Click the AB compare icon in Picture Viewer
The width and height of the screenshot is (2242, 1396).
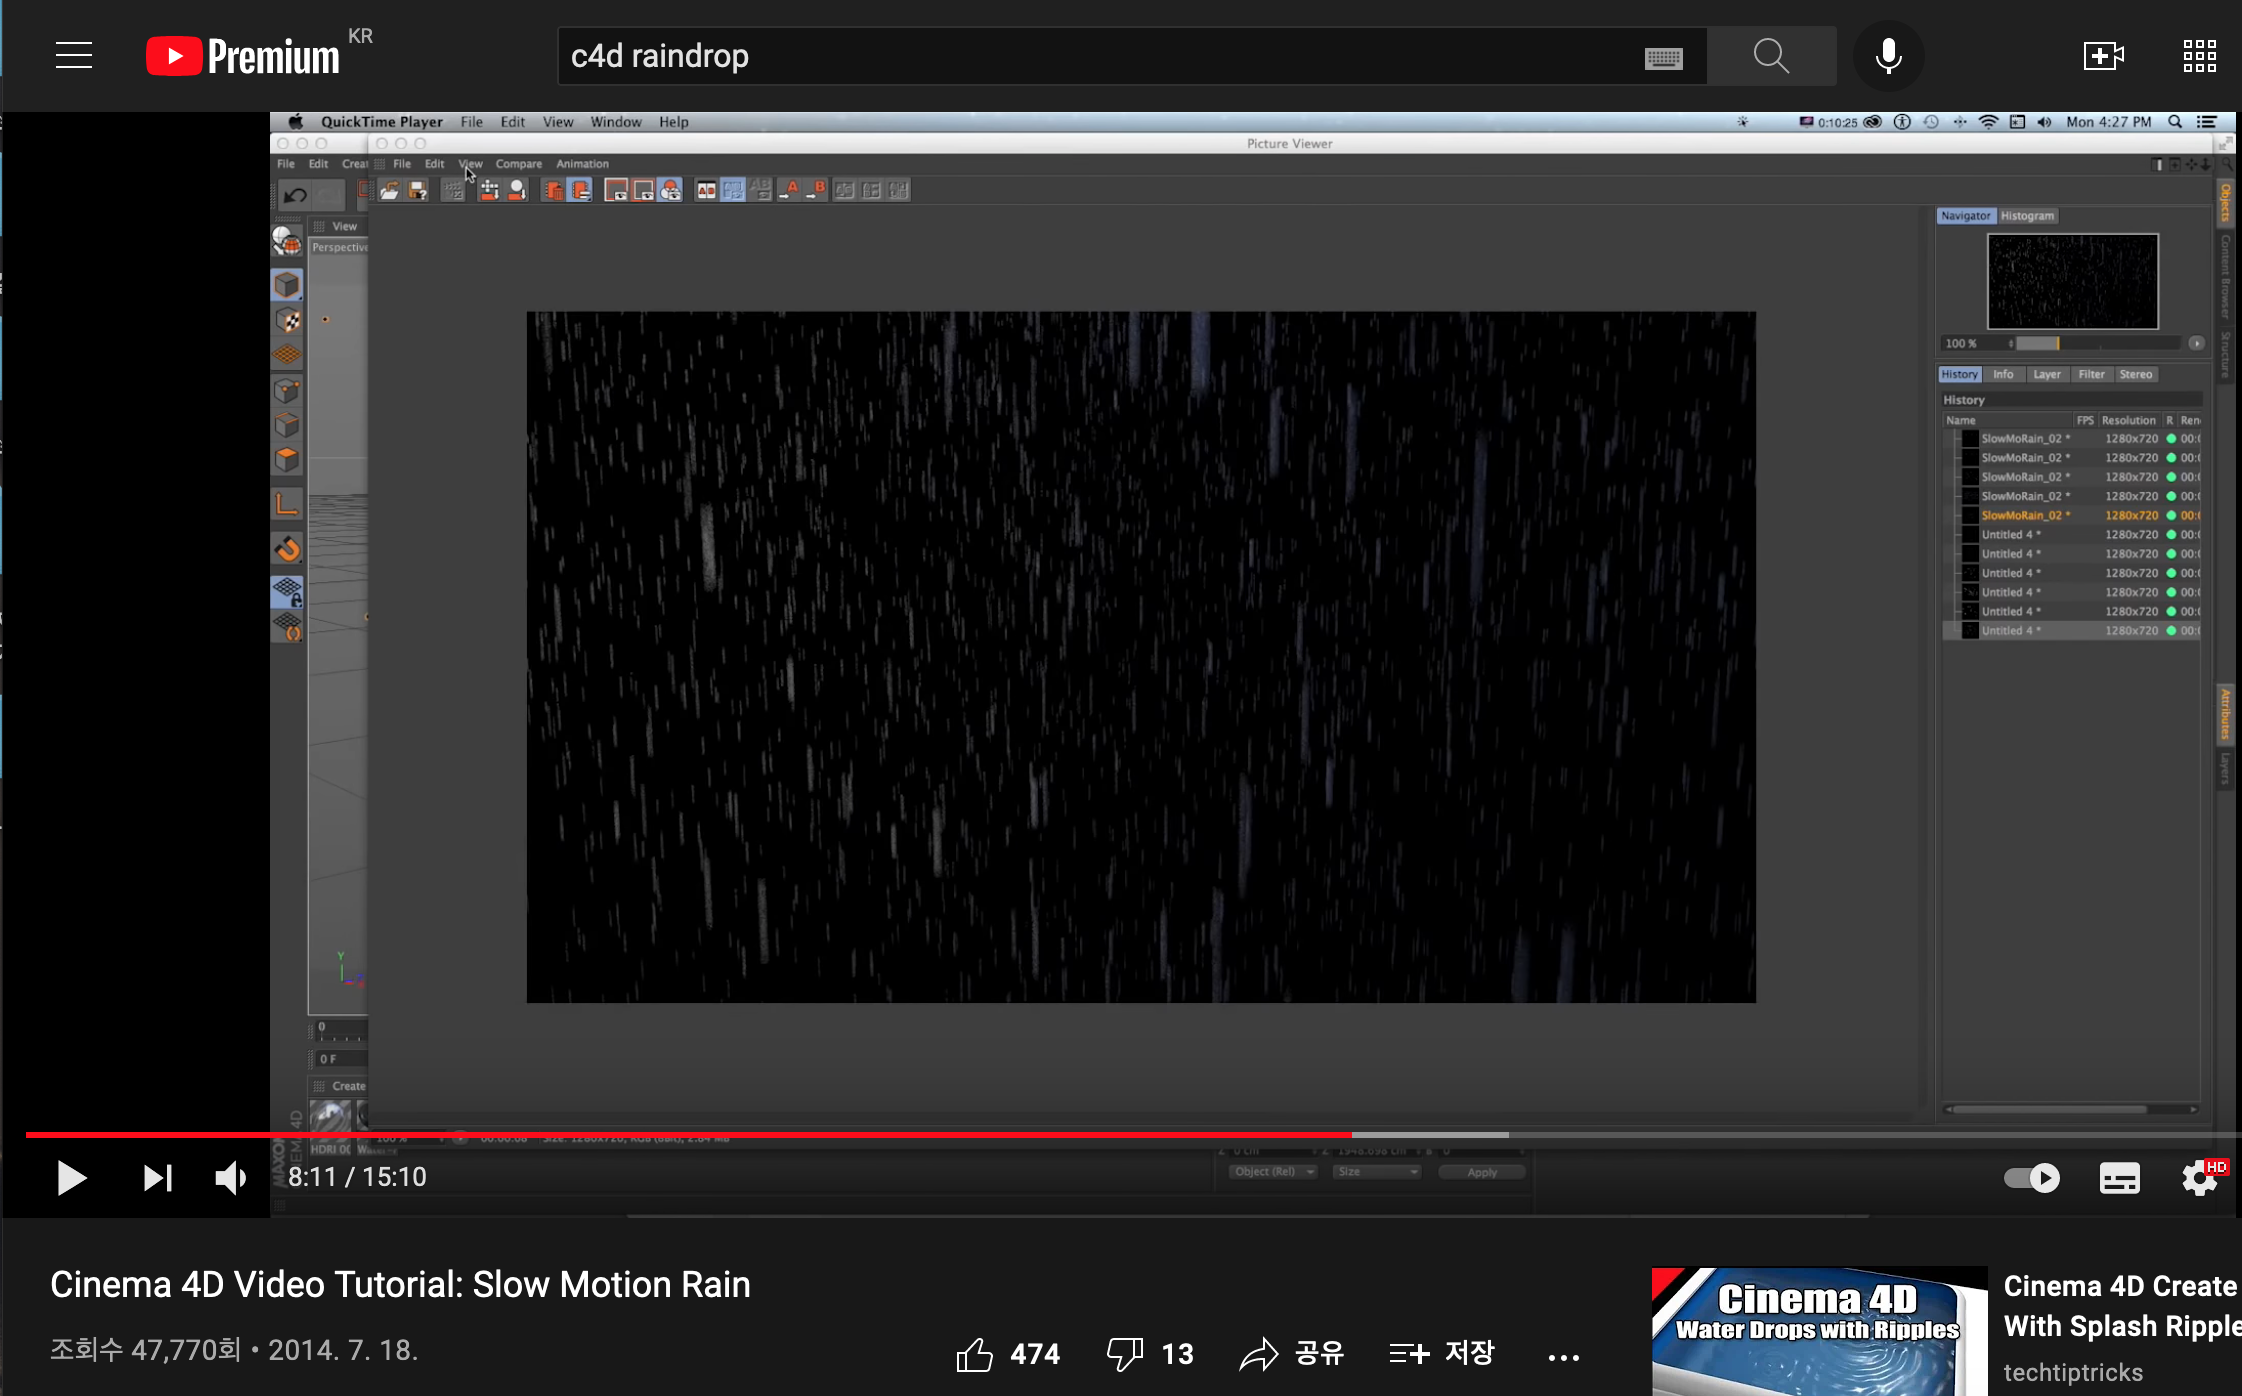[706, 190]
